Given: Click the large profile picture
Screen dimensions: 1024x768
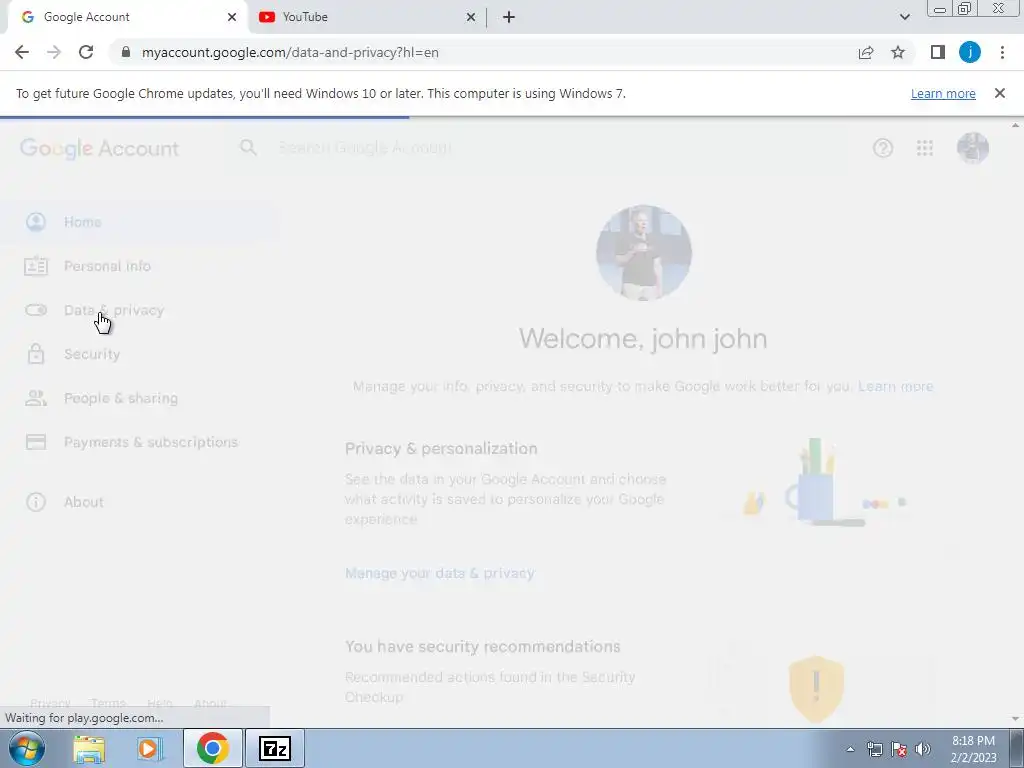Looking at the screenshot, I should click(643, 253).
